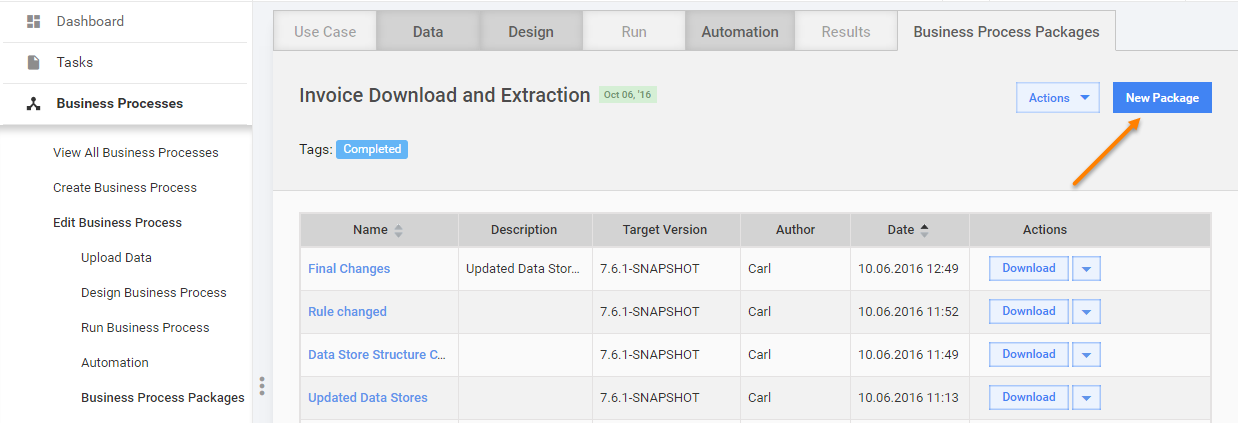Click the Invoice Download and Extraction title
The width and height of the screenshot is (1238, 423).
pyautogui.click(x=445, y=95)
